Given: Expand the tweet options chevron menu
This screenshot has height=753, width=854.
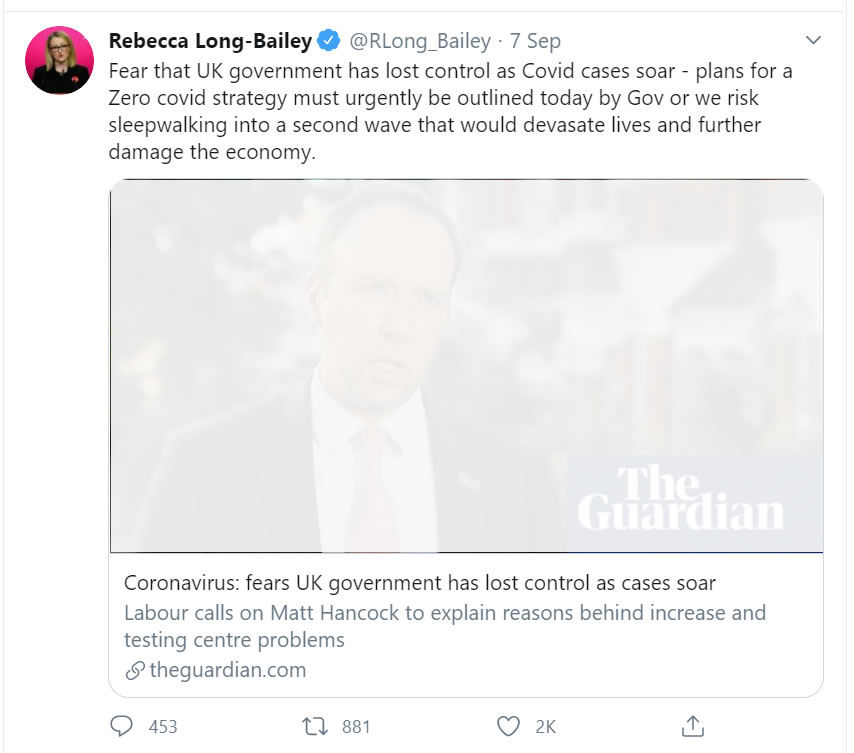Looking at the screenshot, I should 813,41.
